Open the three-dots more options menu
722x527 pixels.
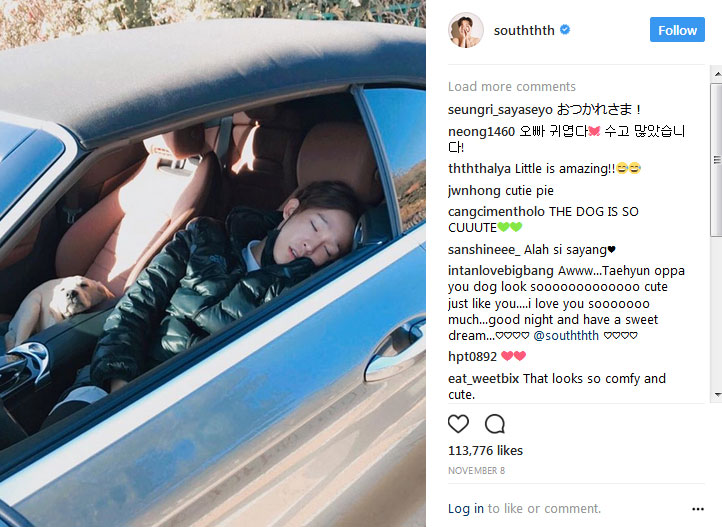pyautogui.click(x=698, y=509)
